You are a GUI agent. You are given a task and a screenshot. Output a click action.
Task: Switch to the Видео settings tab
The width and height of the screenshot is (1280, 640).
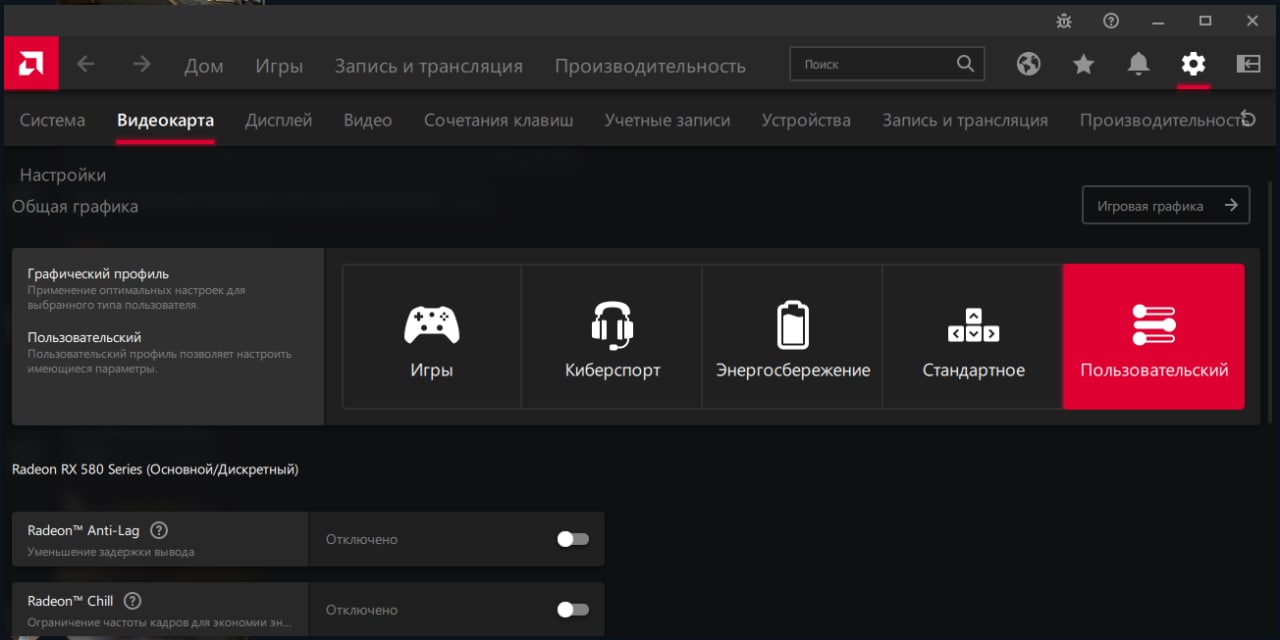(368, 120)
